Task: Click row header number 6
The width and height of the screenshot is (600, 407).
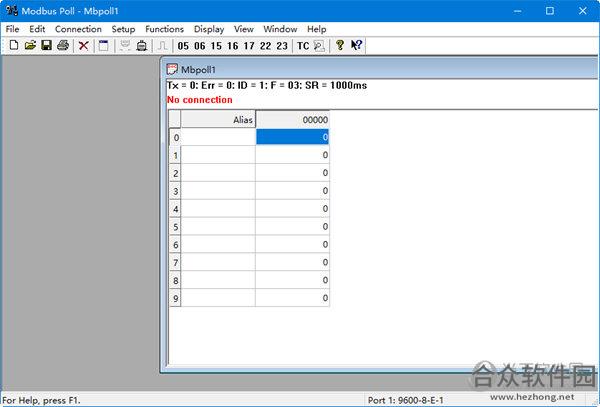Action: click(175, 244)
